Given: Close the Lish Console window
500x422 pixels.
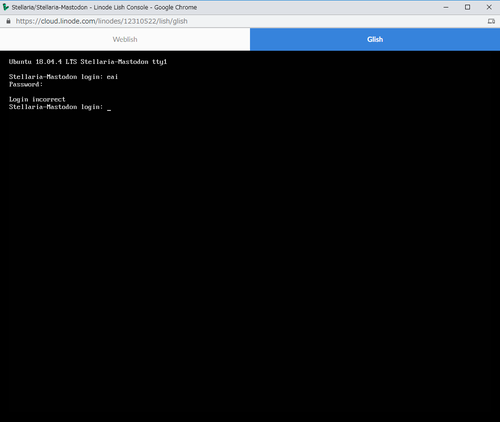Looking at the screenshot, I should [489, 7].
